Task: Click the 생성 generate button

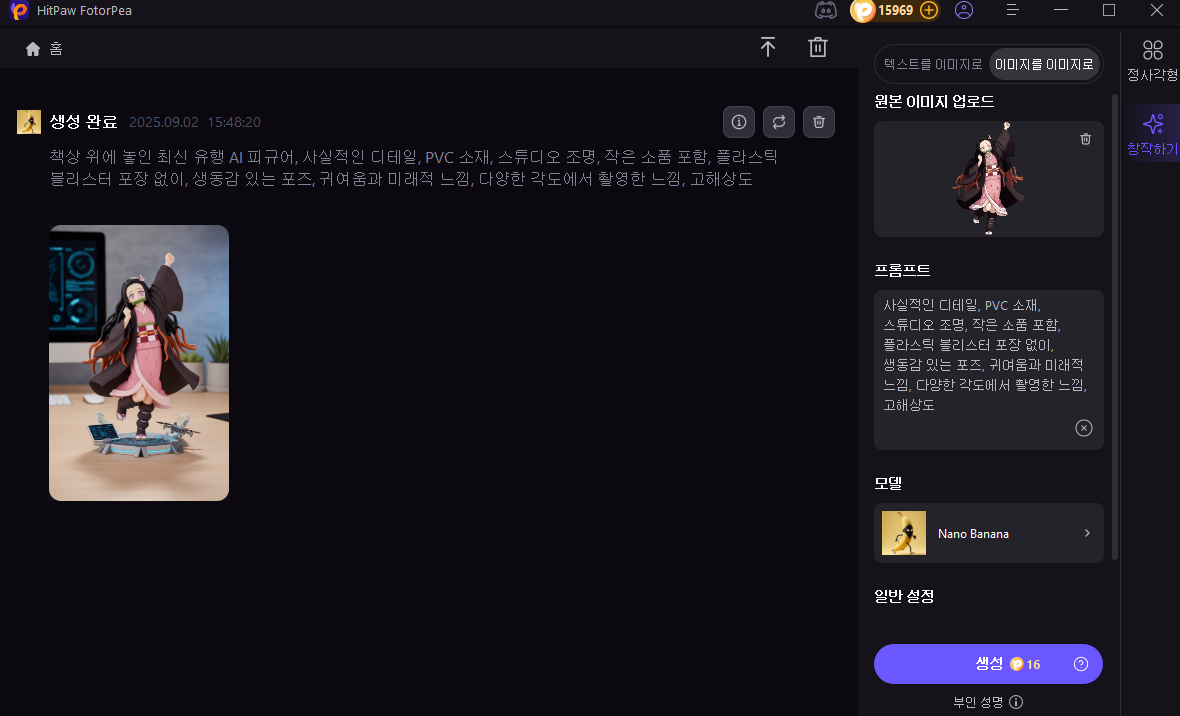Action: pyautogui.click(x=988, y=664)
